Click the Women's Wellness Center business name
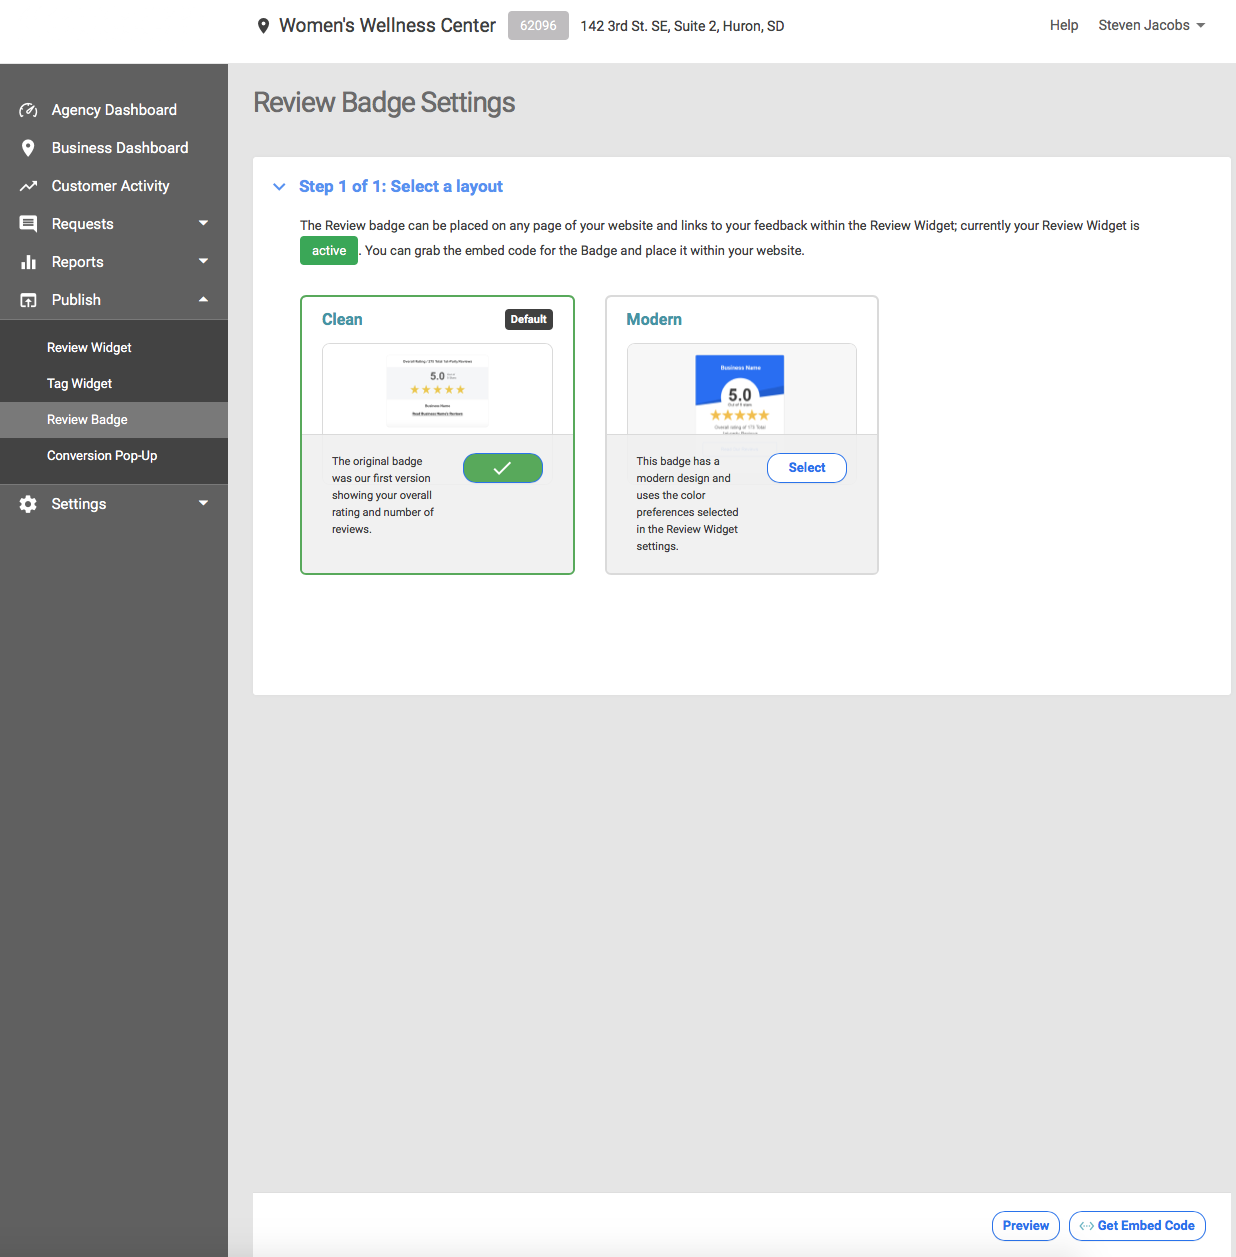The height and width of the screenshot is (1257, 1236). pos(387,26)
